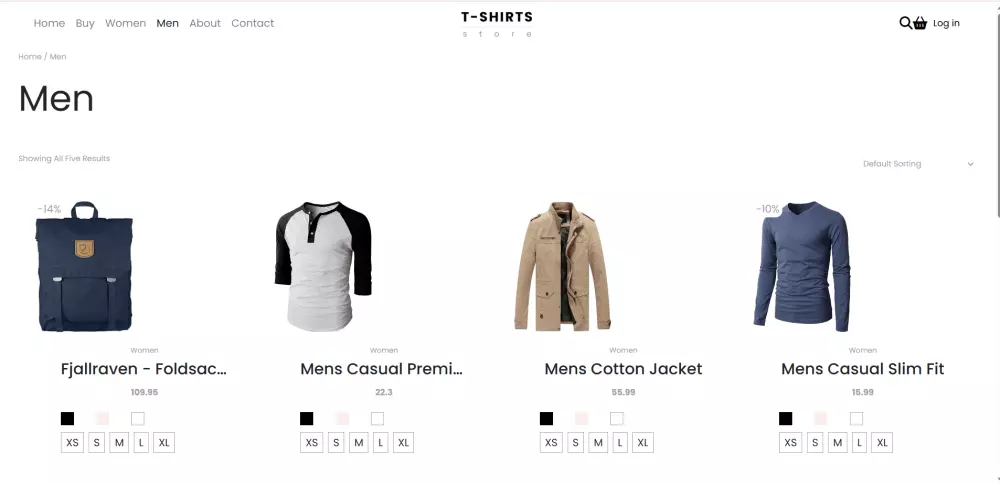This screenshot has height=484, width=1000.
Task: Navigate to the Contact page
Action: pyautogui.click(x=252, y=23)
